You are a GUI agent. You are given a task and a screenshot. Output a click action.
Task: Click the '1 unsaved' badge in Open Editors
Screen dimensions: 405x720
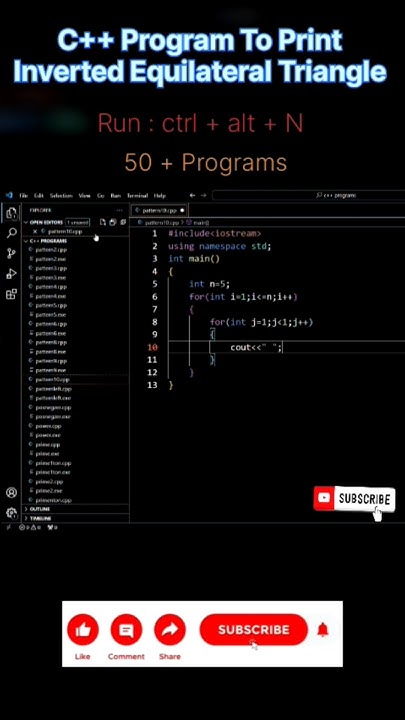click(78, 222)
